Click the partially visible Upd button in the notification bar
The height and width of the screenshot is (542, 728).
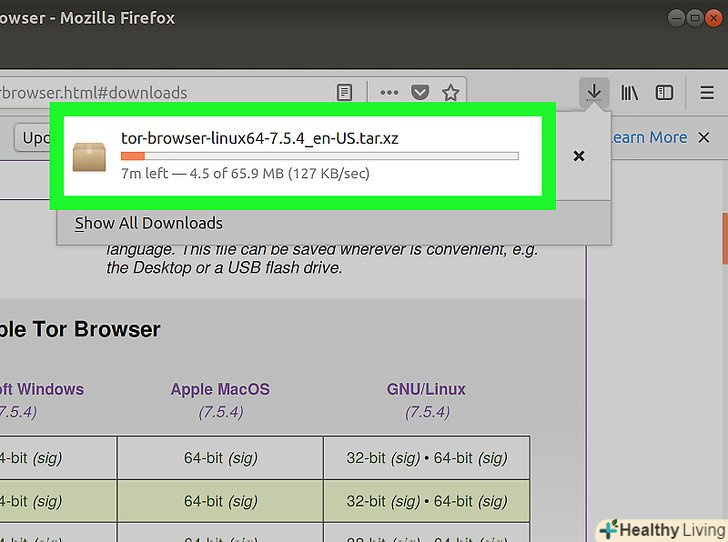coord(32,137)
